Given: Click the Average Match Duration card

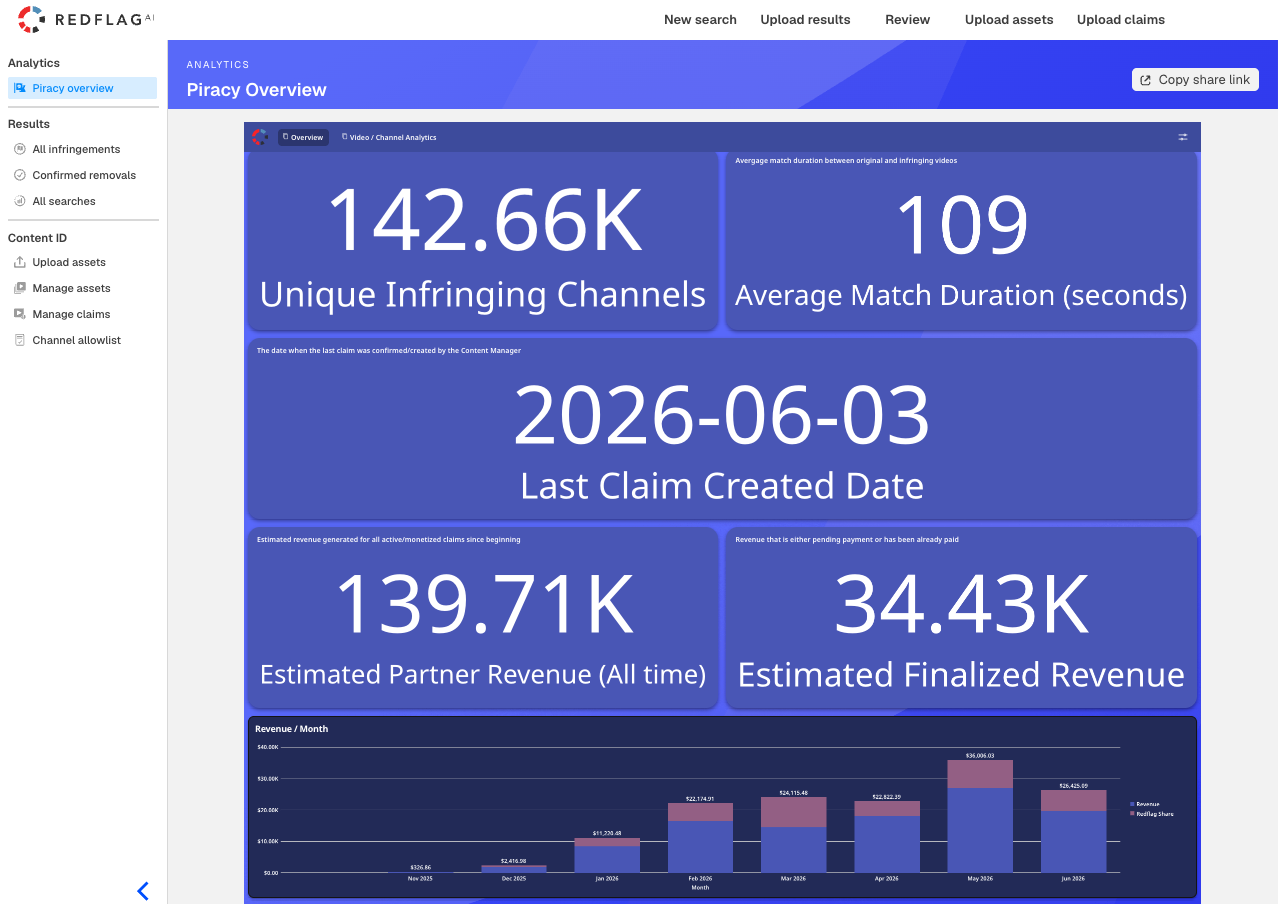Looking at the screenshot, I should pyautogui.click(x=961, y=241).
